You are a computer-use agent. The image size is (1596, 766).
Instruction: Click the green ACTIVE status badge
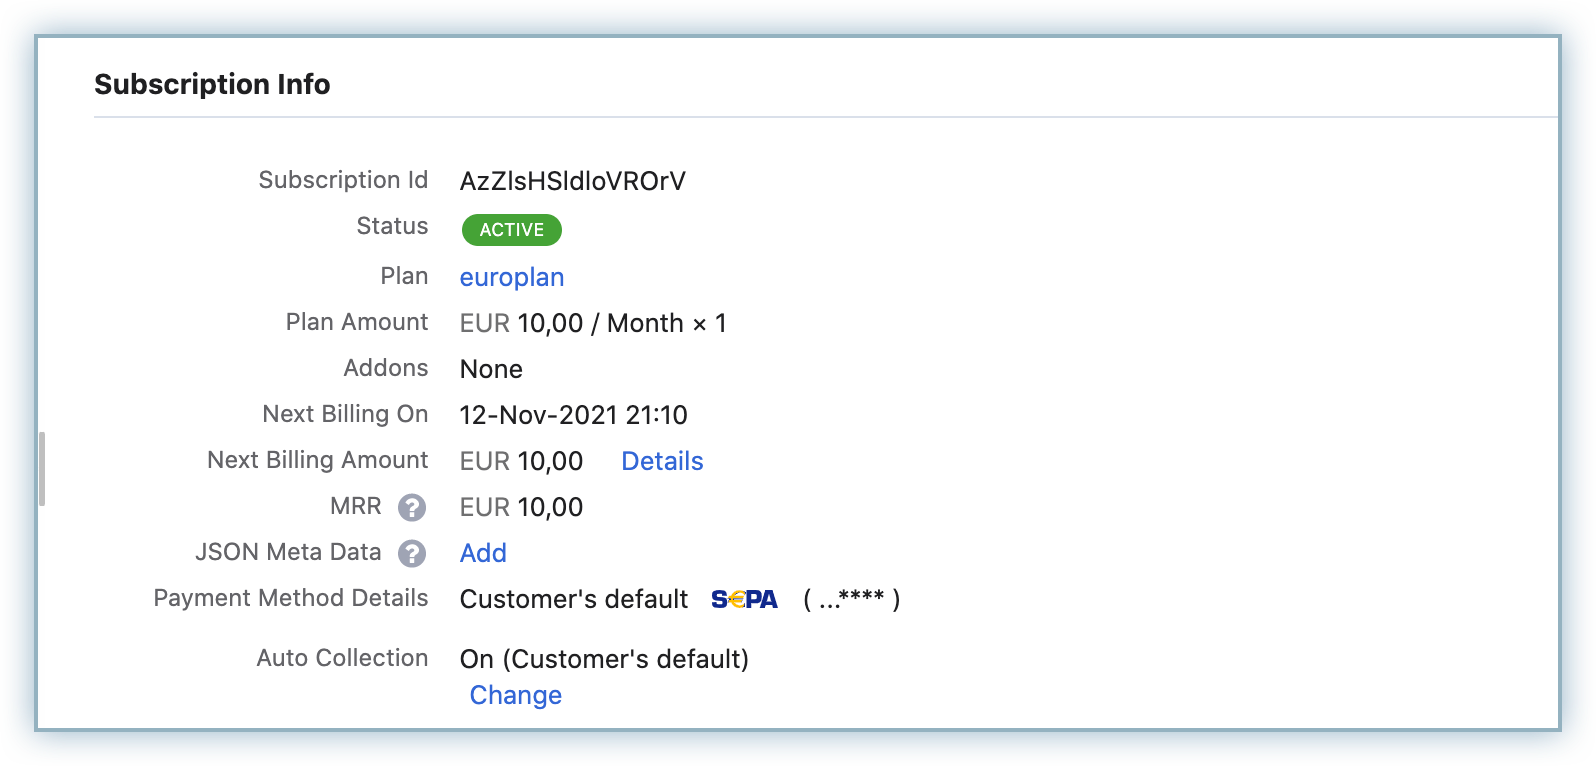point(511,230)
